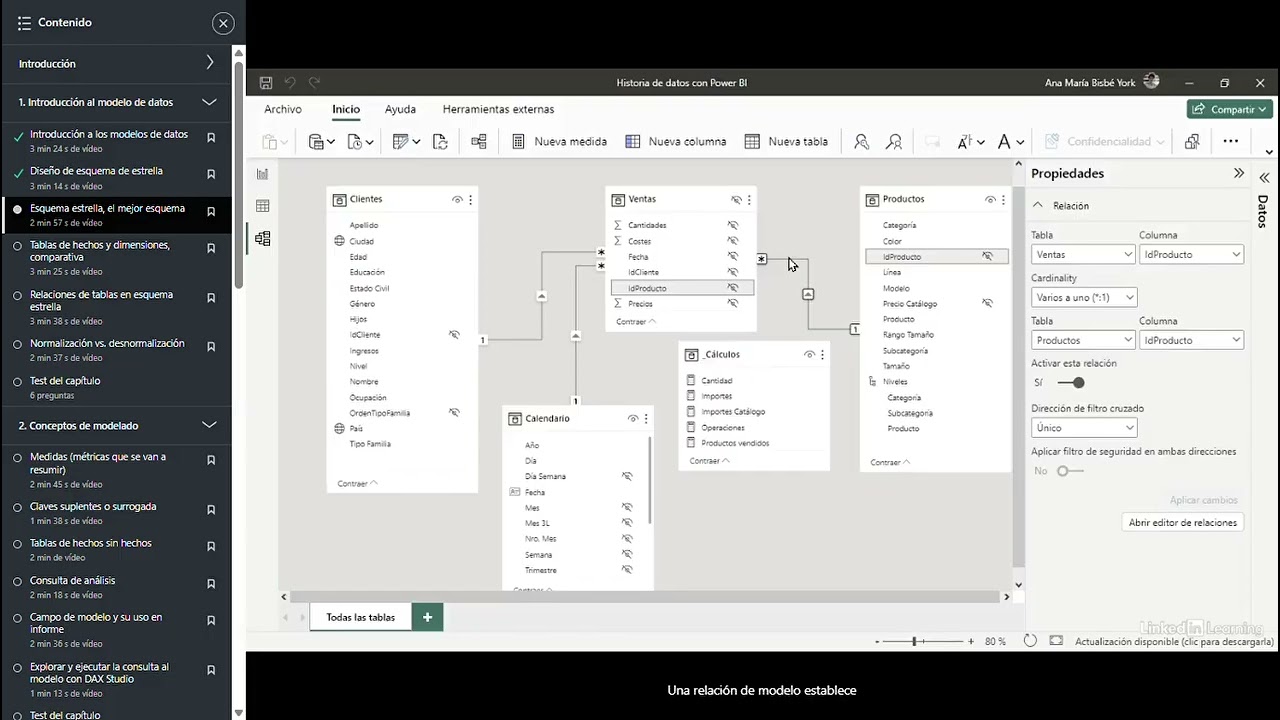Select the Inicio ribbon tab
Viewport: 1280px width, 720px height.
tap(346, 109)
